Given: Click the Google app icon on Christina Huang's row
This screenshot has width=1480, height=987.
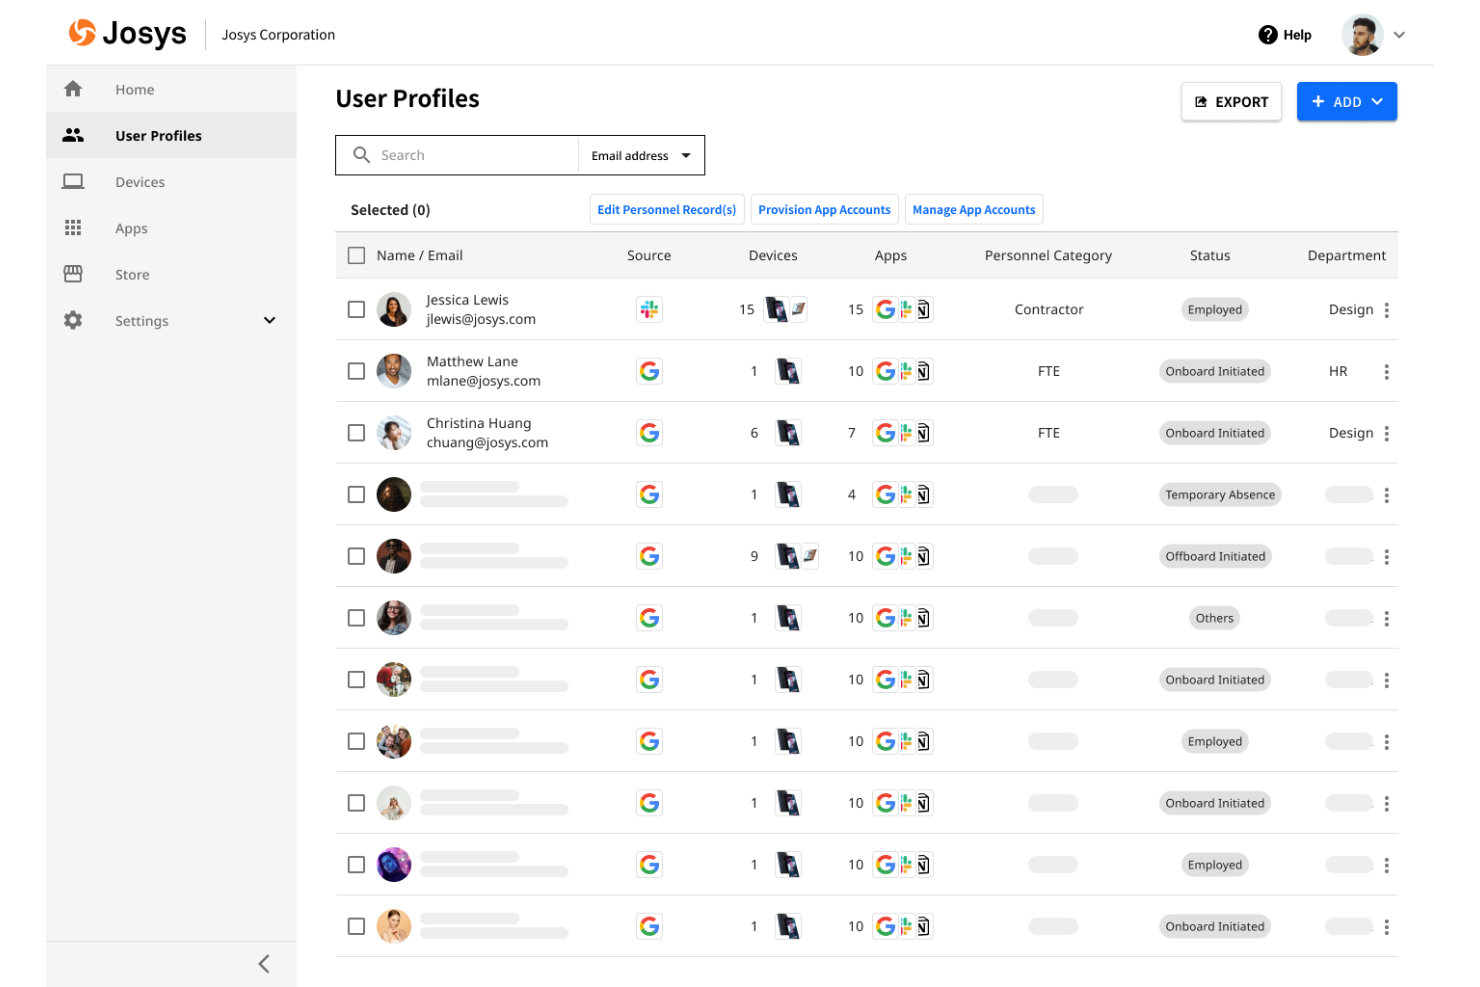Looking at the screenshot, I should pos(885,432).
